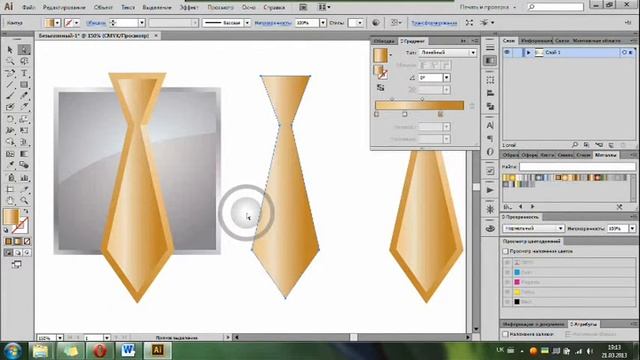Select the Lasso tool
This screenshot has height=360, width=640.
tap(24, 61)
